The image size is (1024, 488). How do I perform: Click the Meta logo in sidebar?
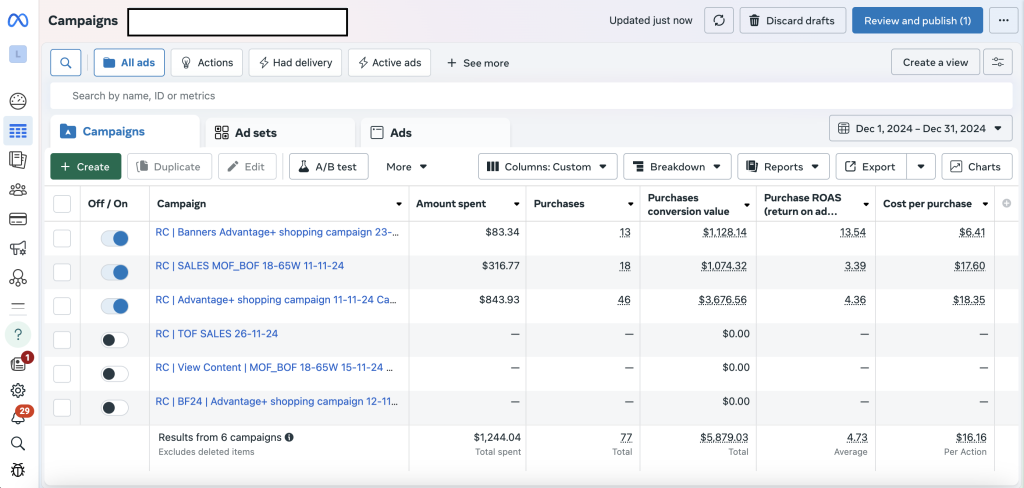point(18,21)
